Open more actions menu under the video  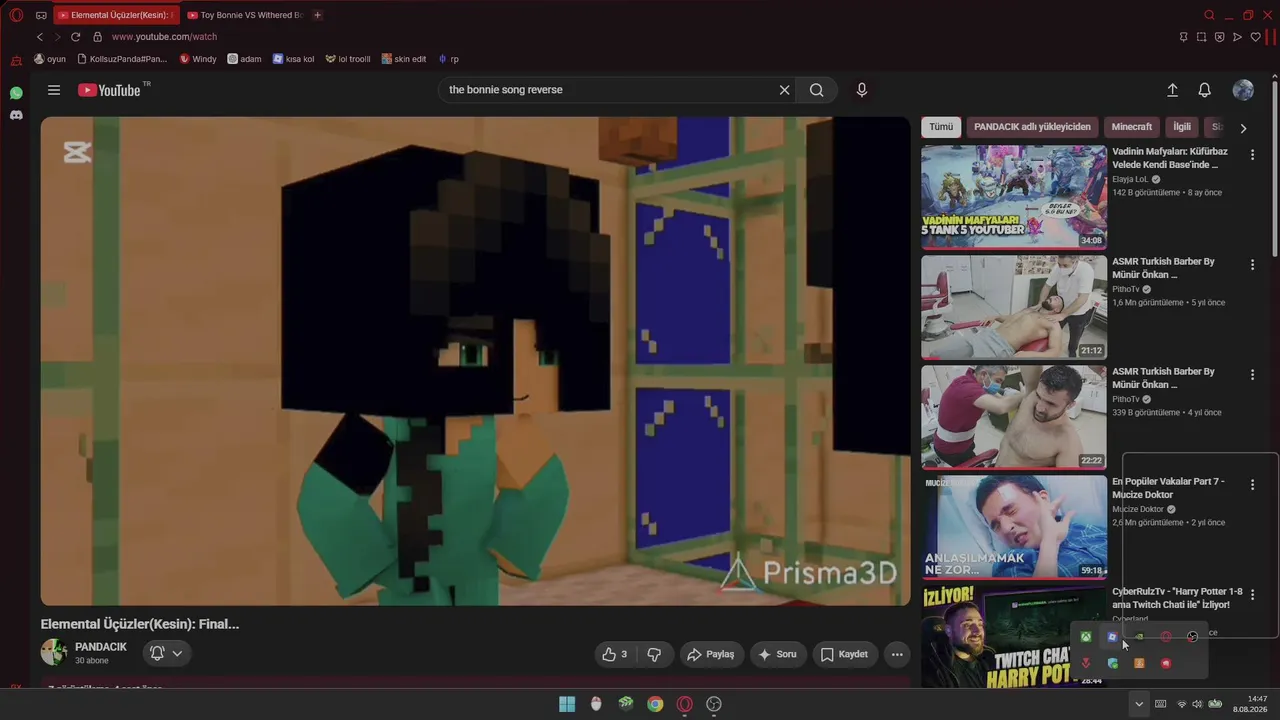click(x=897, y=654)
